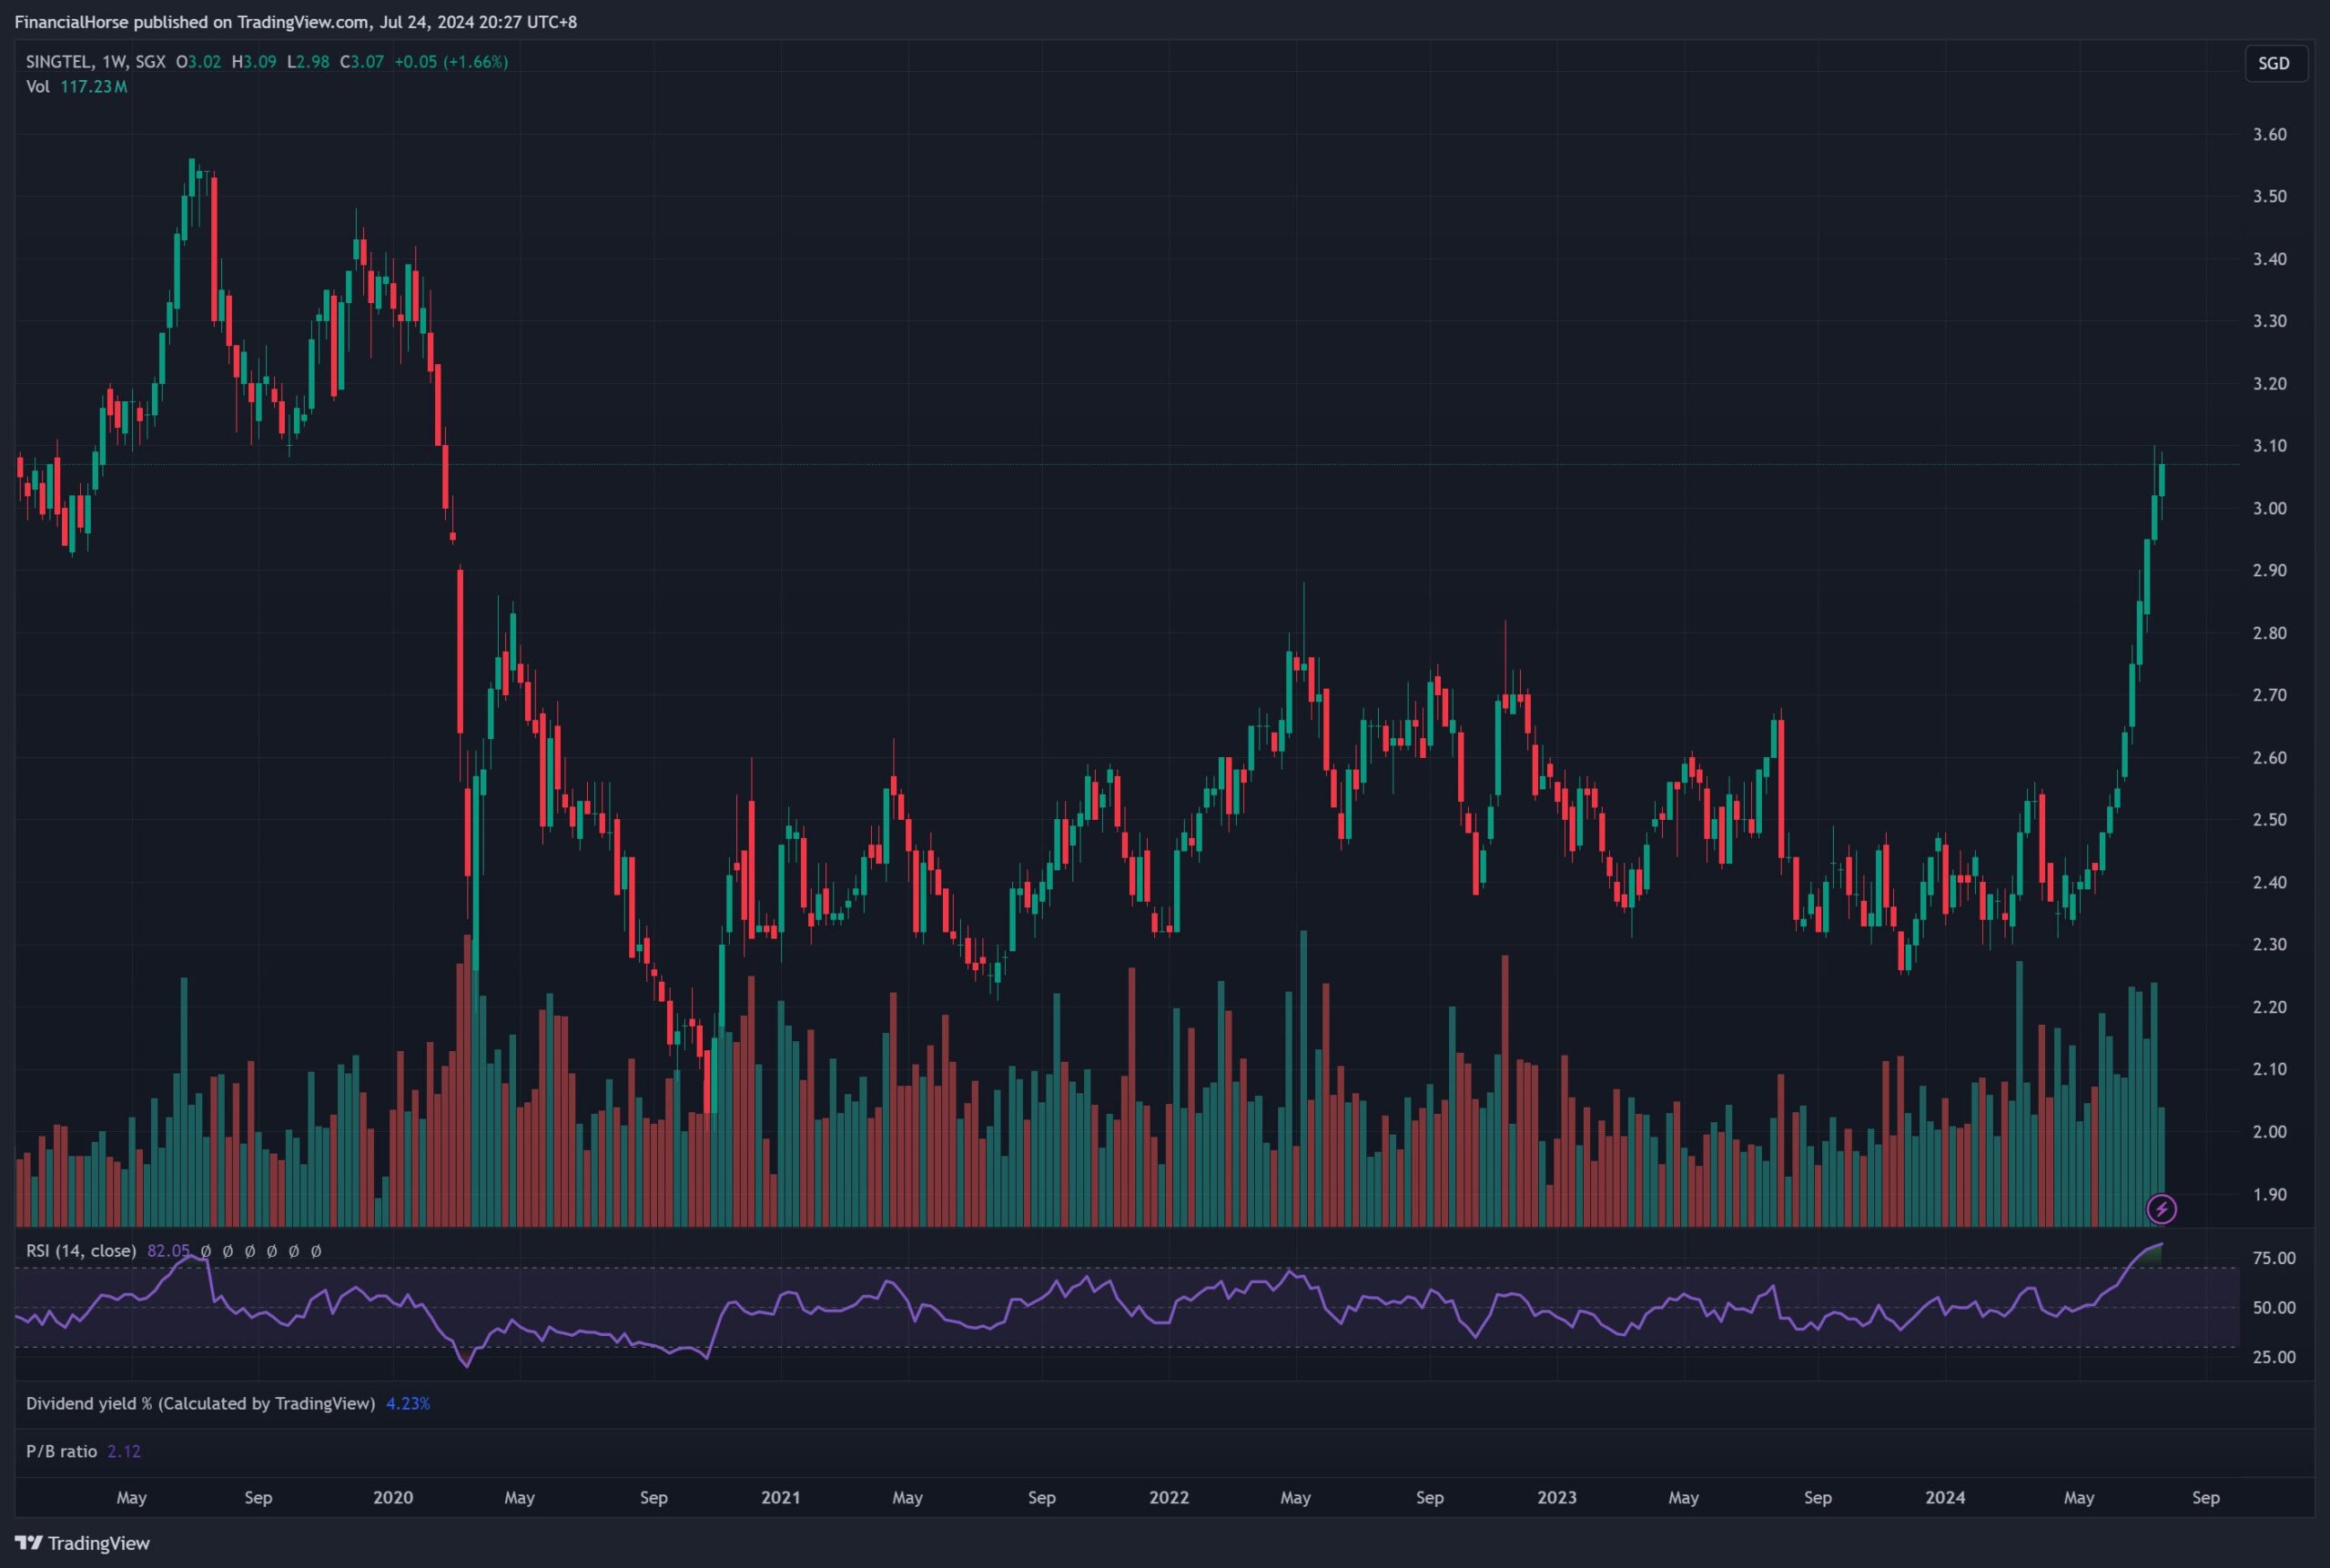The image size is (2330, 1568).
Task: Click the 2020 label on the time axis
Action: coord(392,1498)
